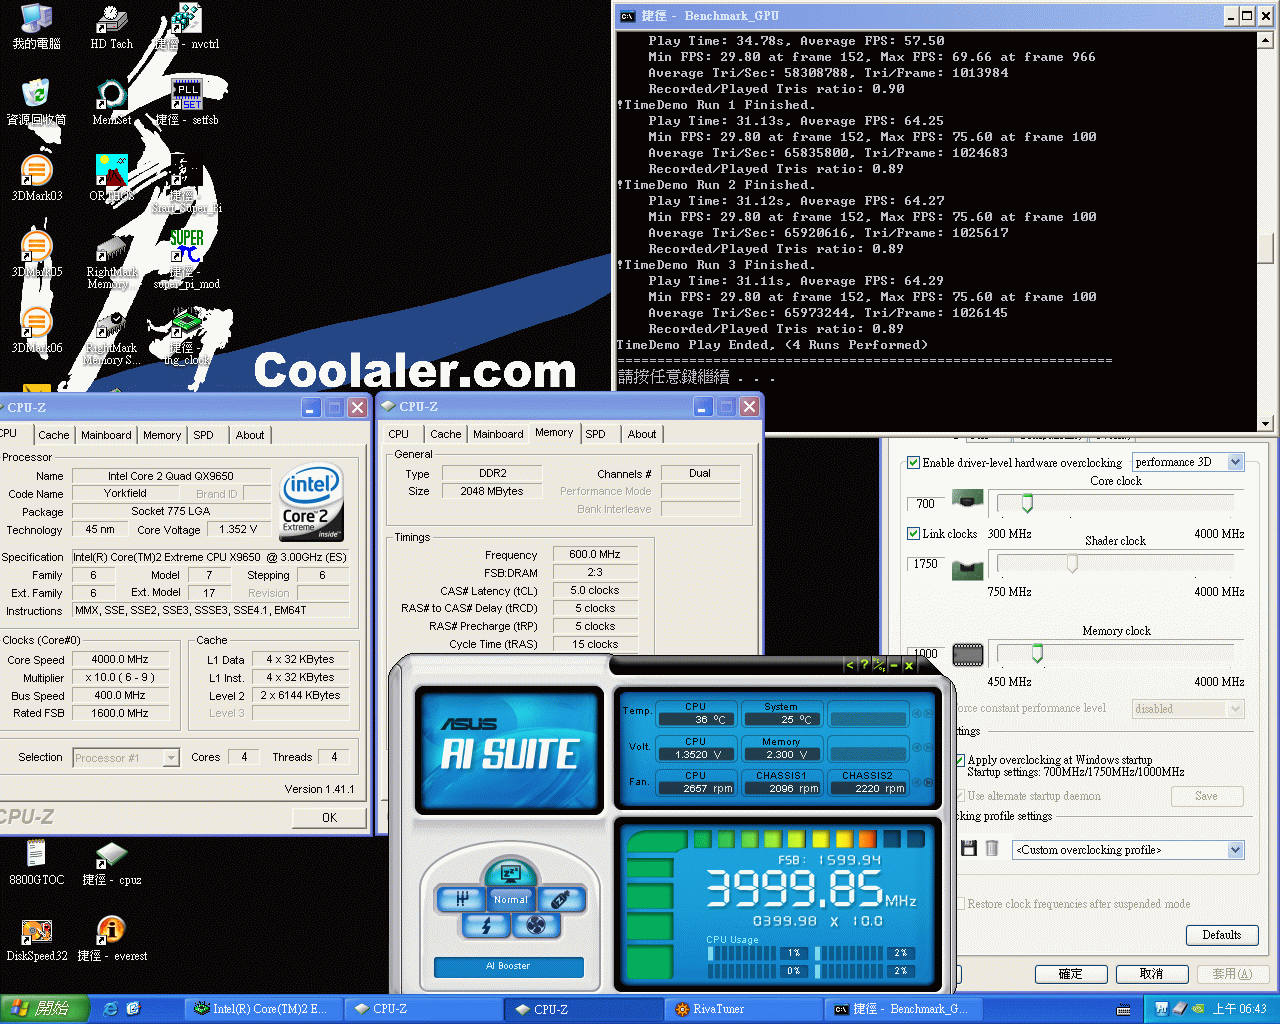Open the 8800GTOC text file icon
The height and width of the screenshot is (1024, 1280).
click(x=36, y=862)
